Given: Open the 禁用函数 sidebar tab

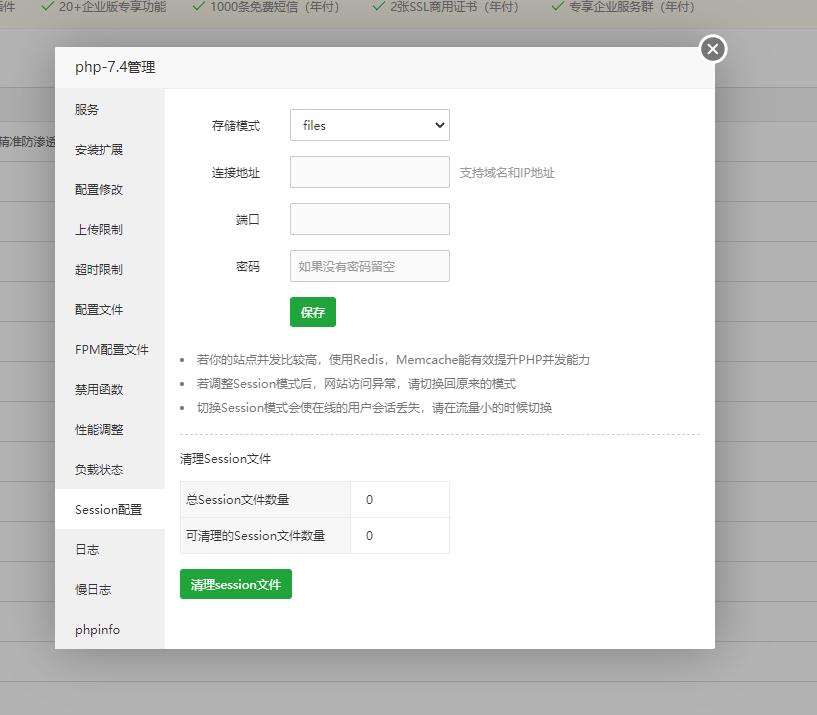Looking at the screenshot, I should pyautogui.click(x=109, y=389).
